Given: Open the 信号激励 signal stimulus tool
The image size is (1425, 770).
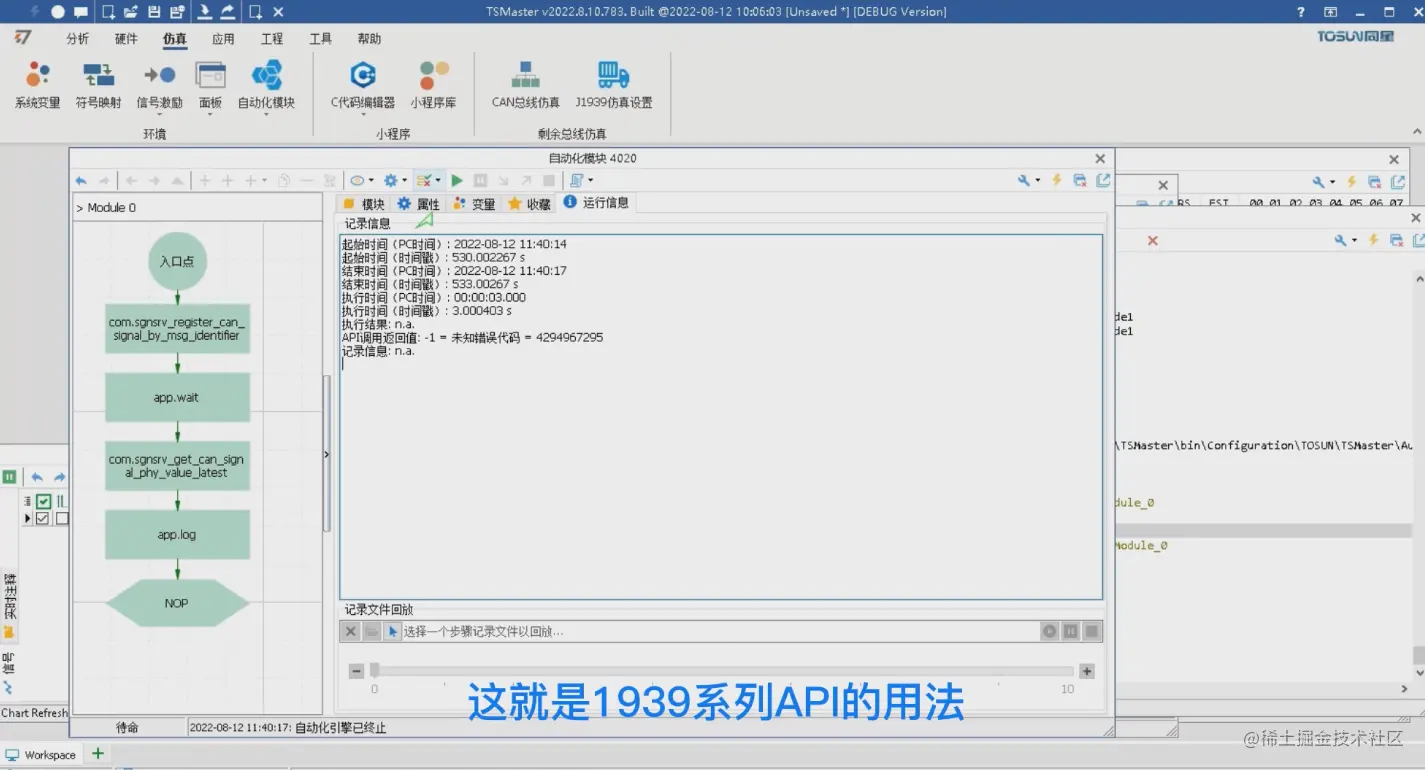Looking at the screenshot, I should click(159, 84).
